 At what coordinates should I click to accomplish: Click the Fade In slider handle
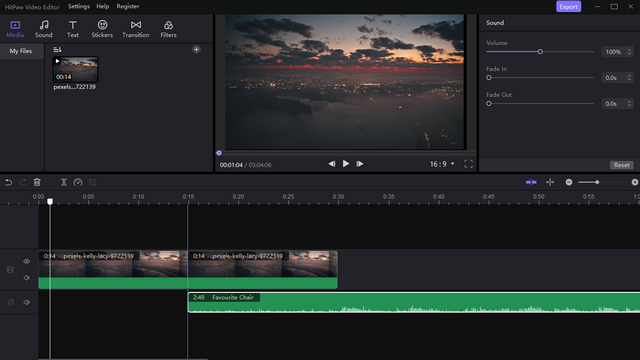(489, 78)
